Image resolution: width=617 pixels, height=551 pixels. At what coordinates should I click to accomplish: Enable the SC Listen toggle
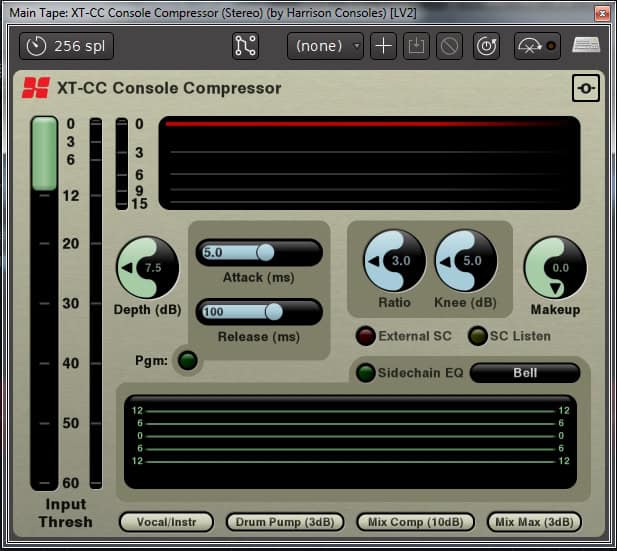(478, 336)
